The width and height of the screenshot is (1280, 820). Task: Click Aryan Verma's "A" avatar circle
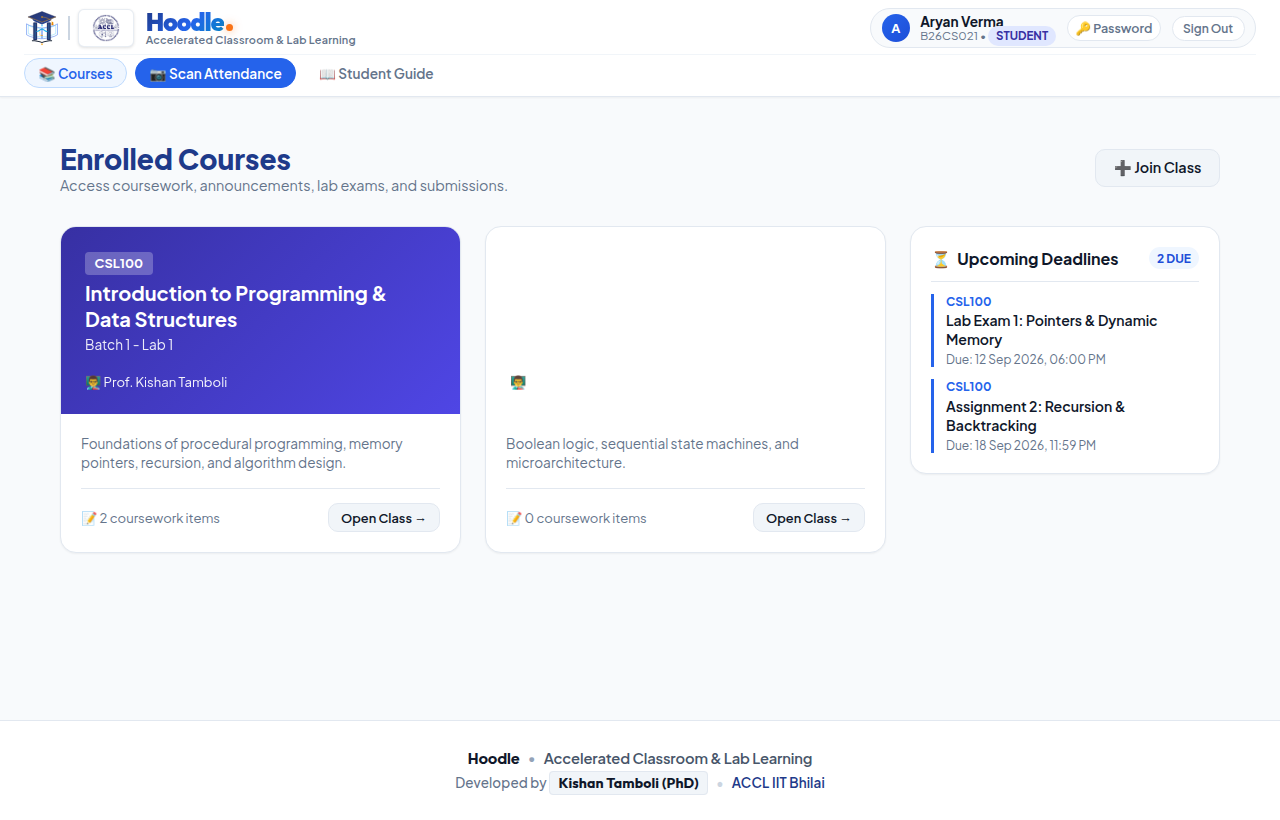[896, 28]
